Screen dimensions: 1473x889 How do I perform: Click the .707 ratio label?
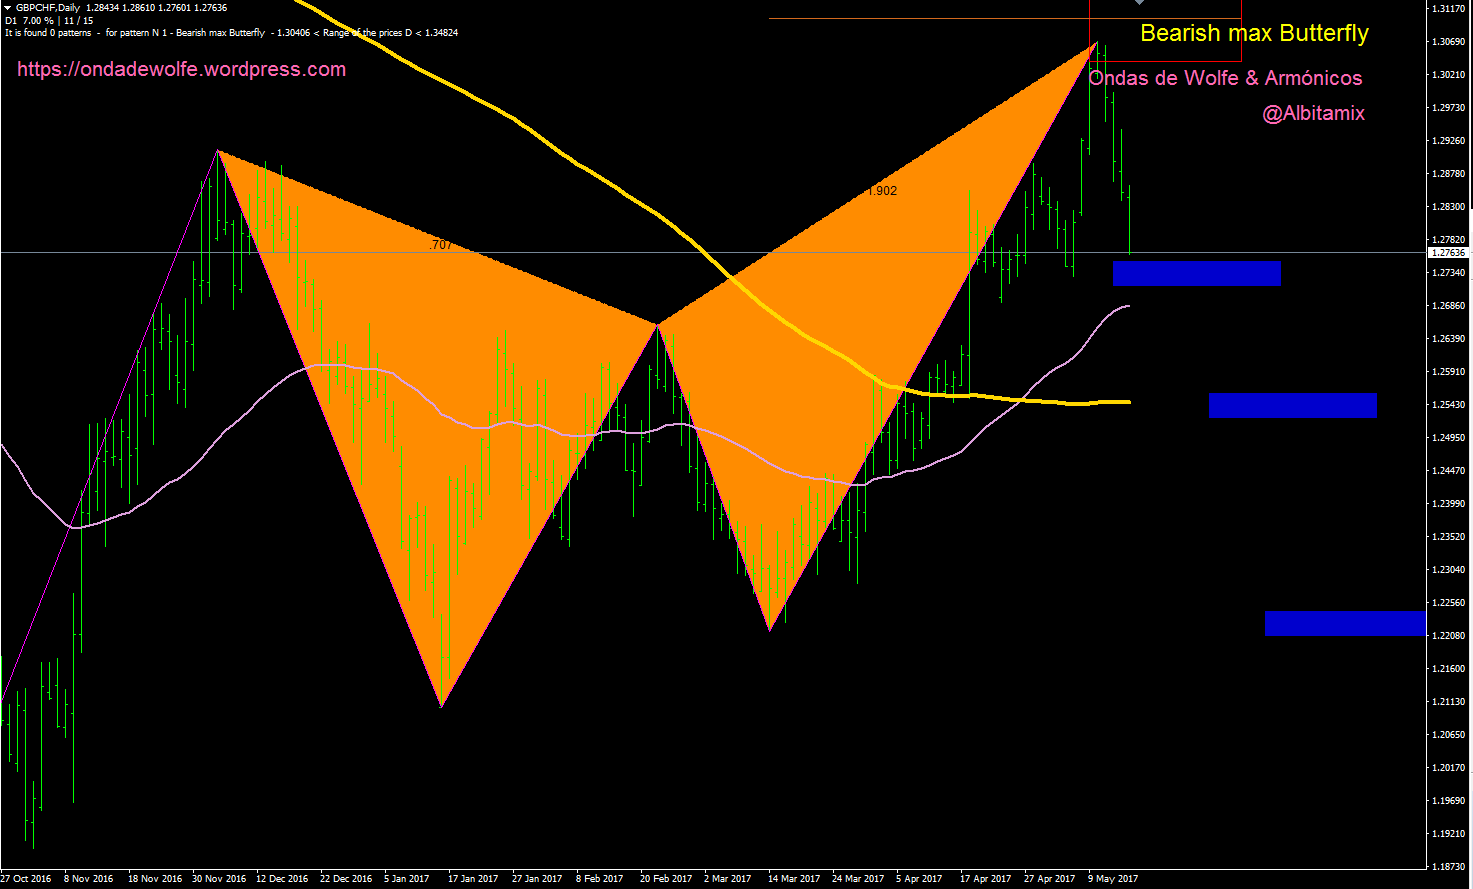440,245
